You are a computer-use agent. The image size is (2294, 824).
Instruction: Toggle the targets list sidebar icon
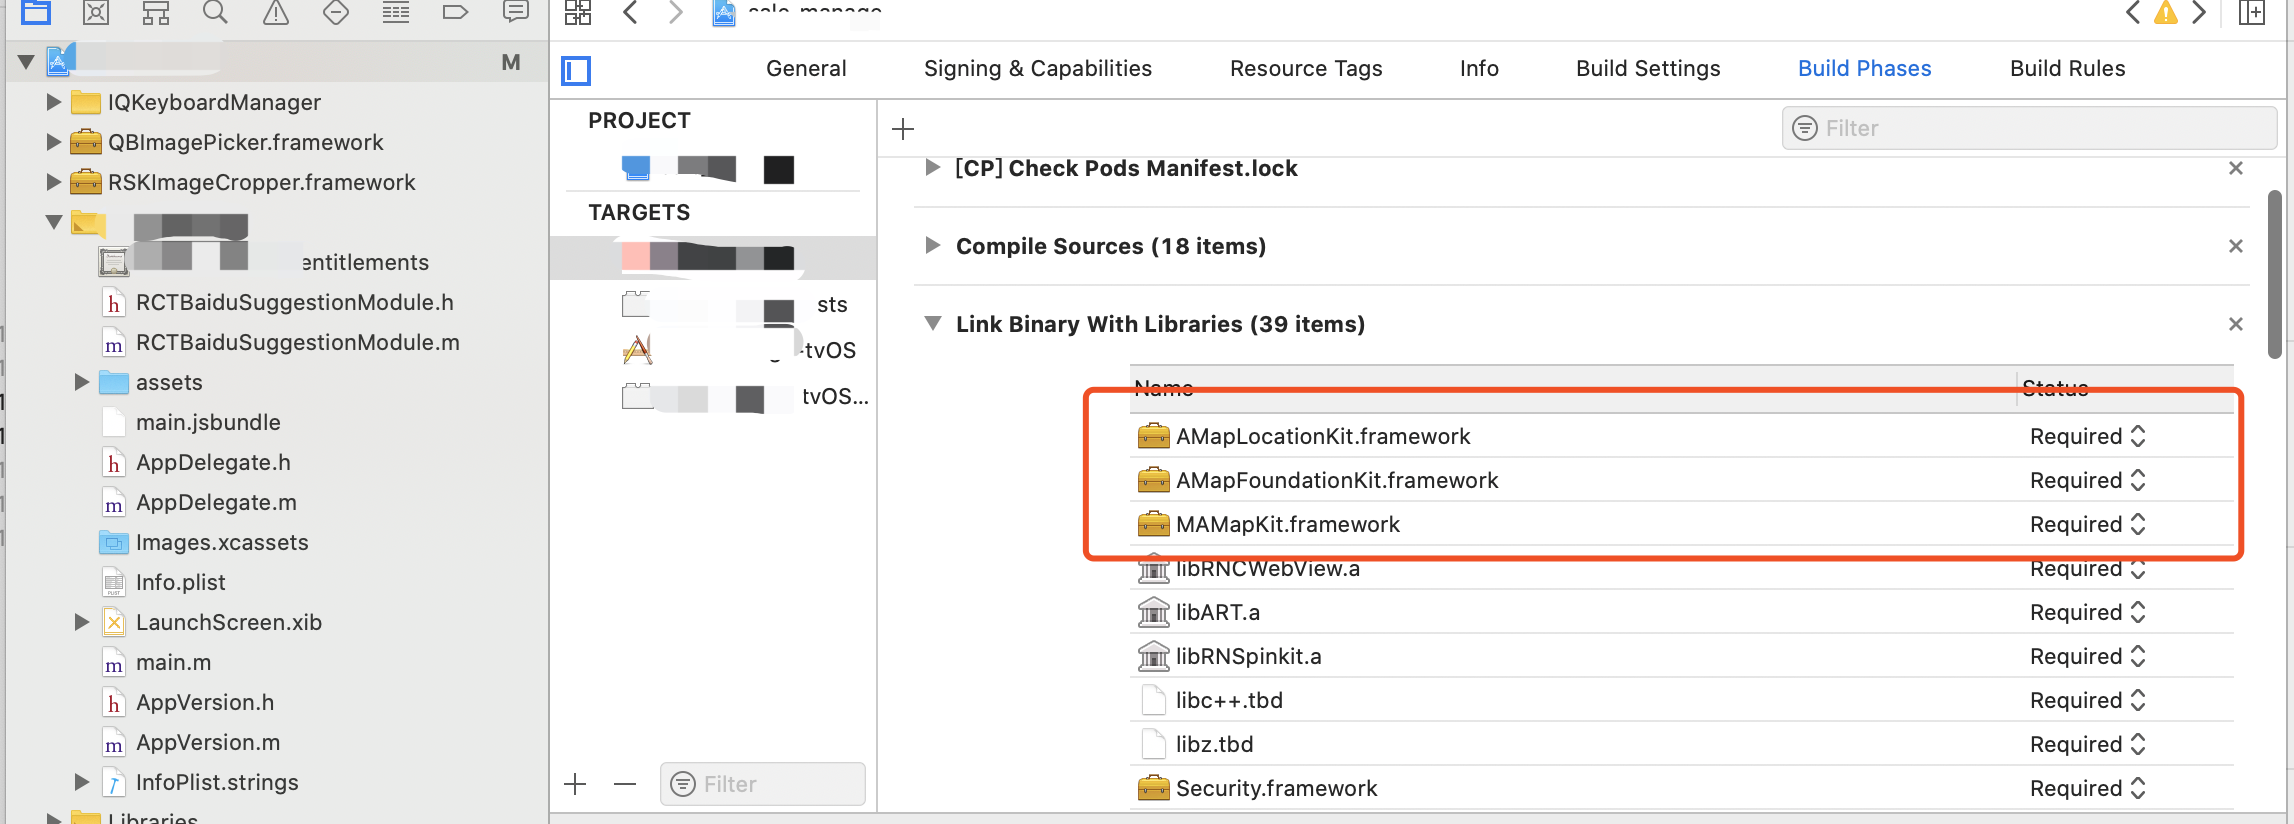[576, 70]
